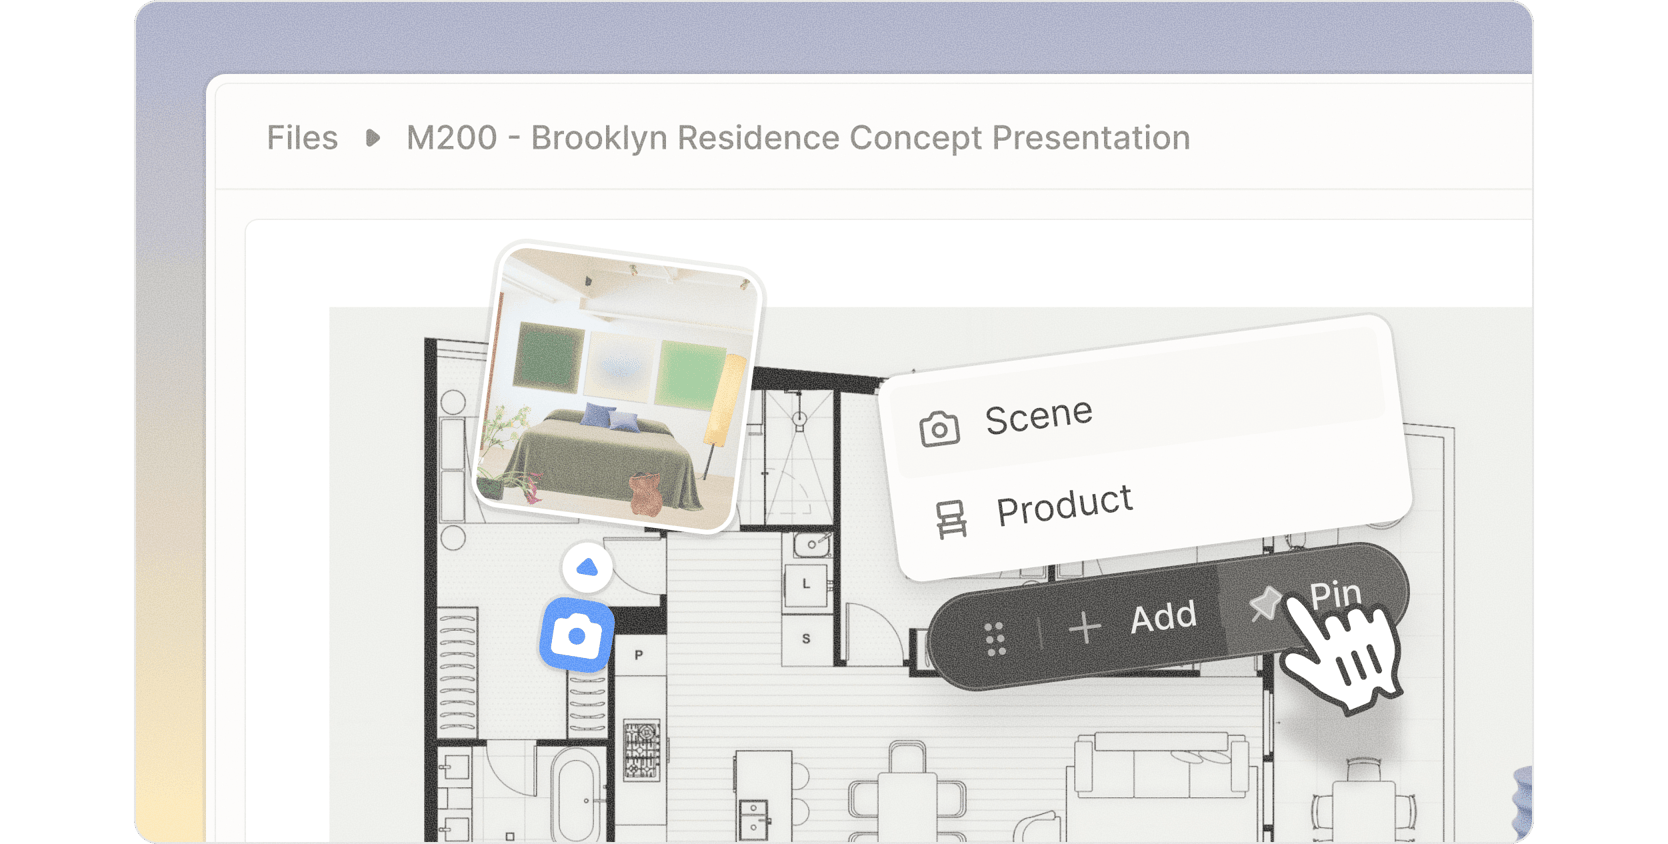This screenshot has height=844, width=1668.
Task: Click the blue direction arrow marker
Action: click(x=587, y=568)
